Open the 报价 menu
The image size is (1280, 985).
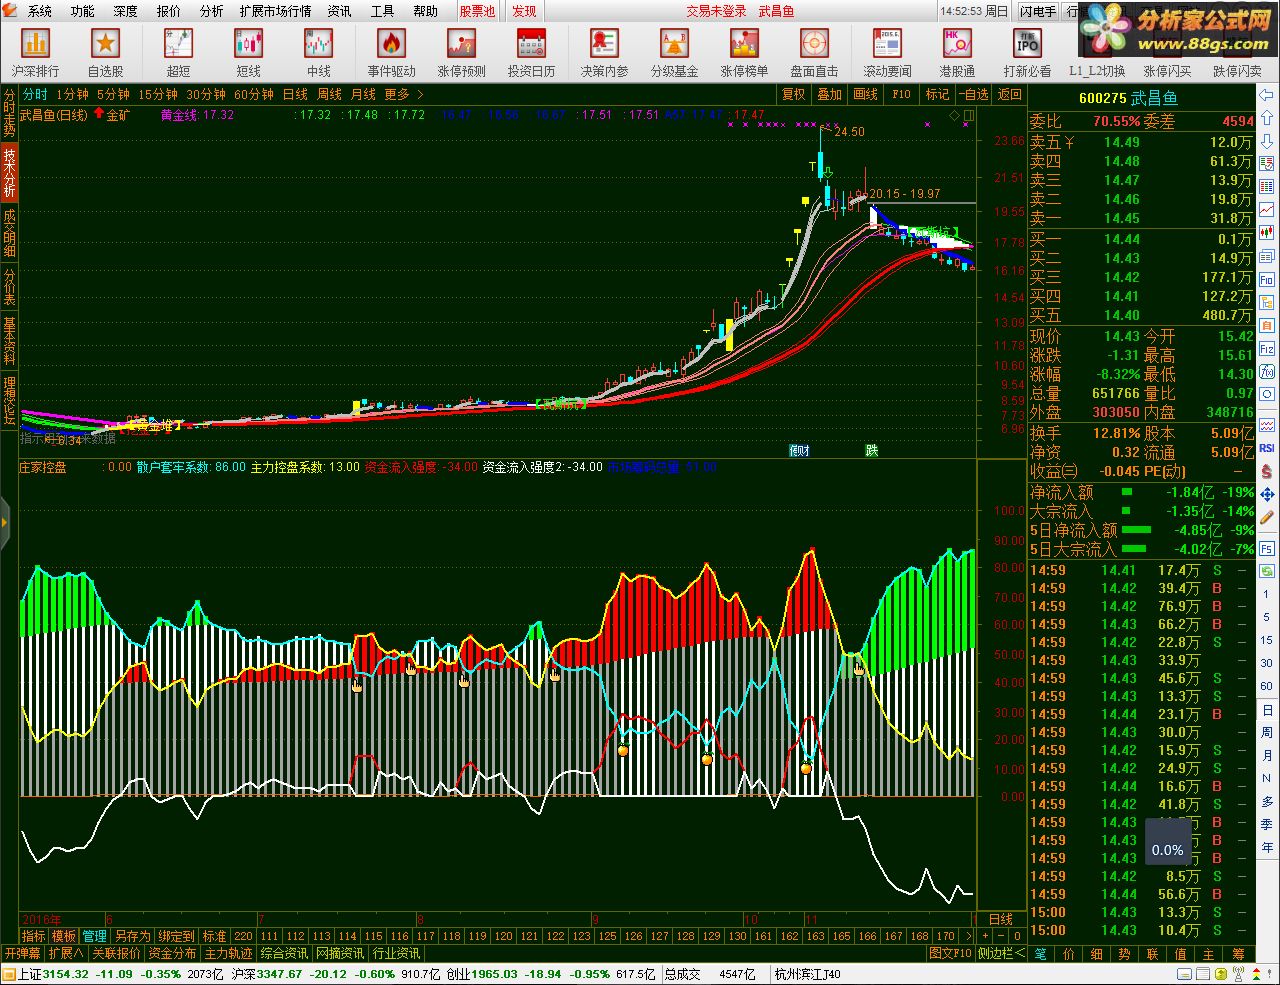169,11
